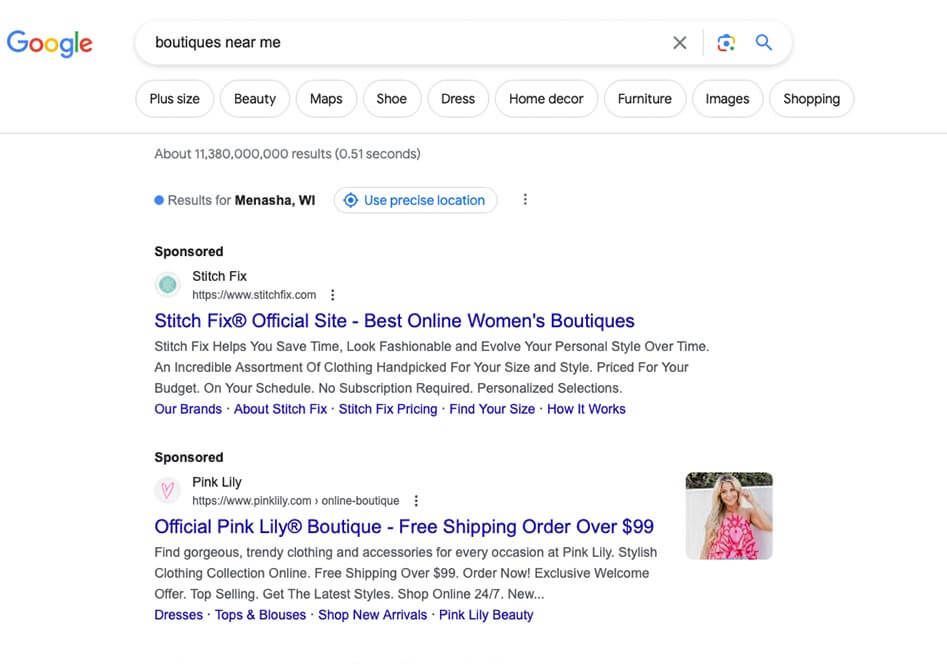Click the Stitch Fix favicon
Image resolution: width=947 pixels, height=664 pixels.
click(168, 285)
